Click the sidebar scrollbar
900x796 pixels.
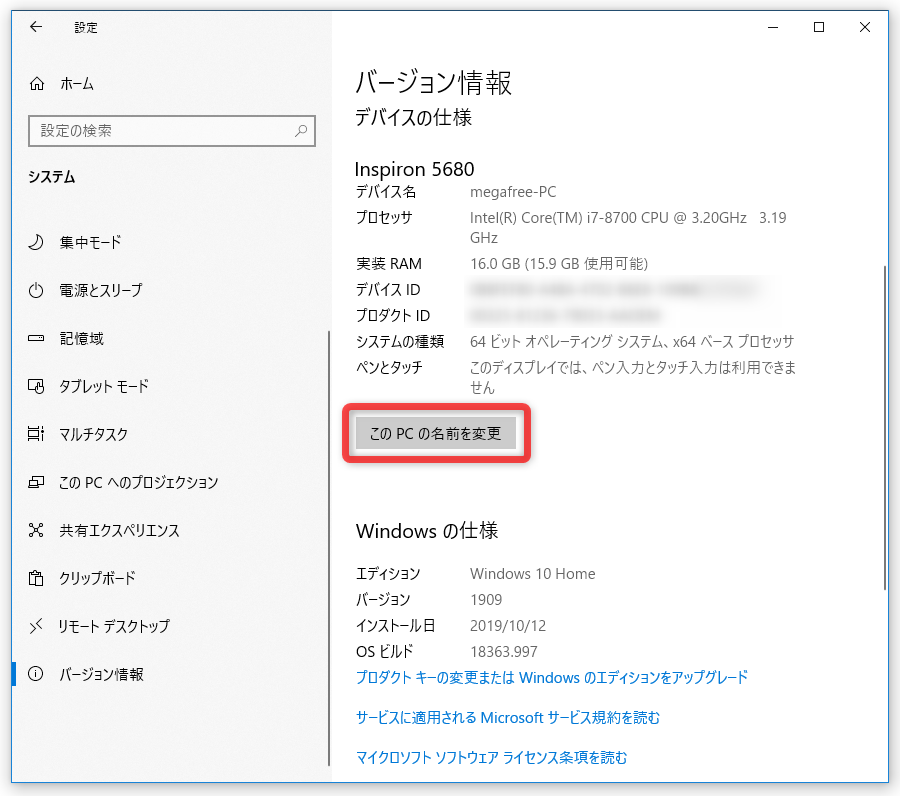[329, 548]
